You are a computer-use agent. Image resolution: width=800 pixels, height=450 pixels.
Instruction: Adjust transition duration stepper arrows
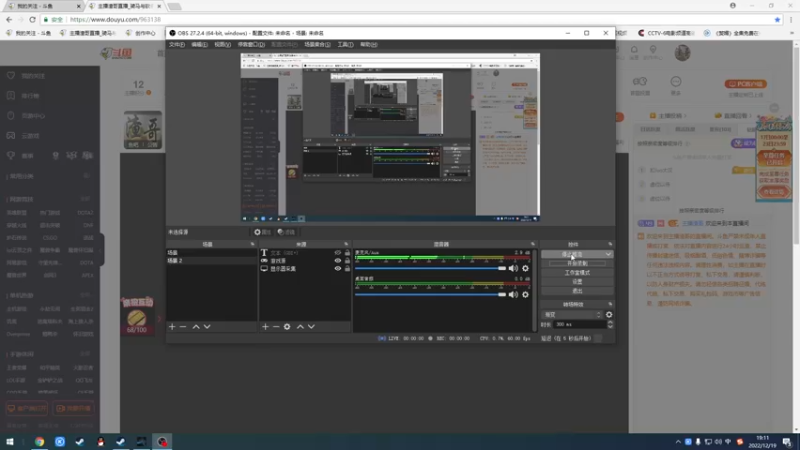tap(610, 324)
